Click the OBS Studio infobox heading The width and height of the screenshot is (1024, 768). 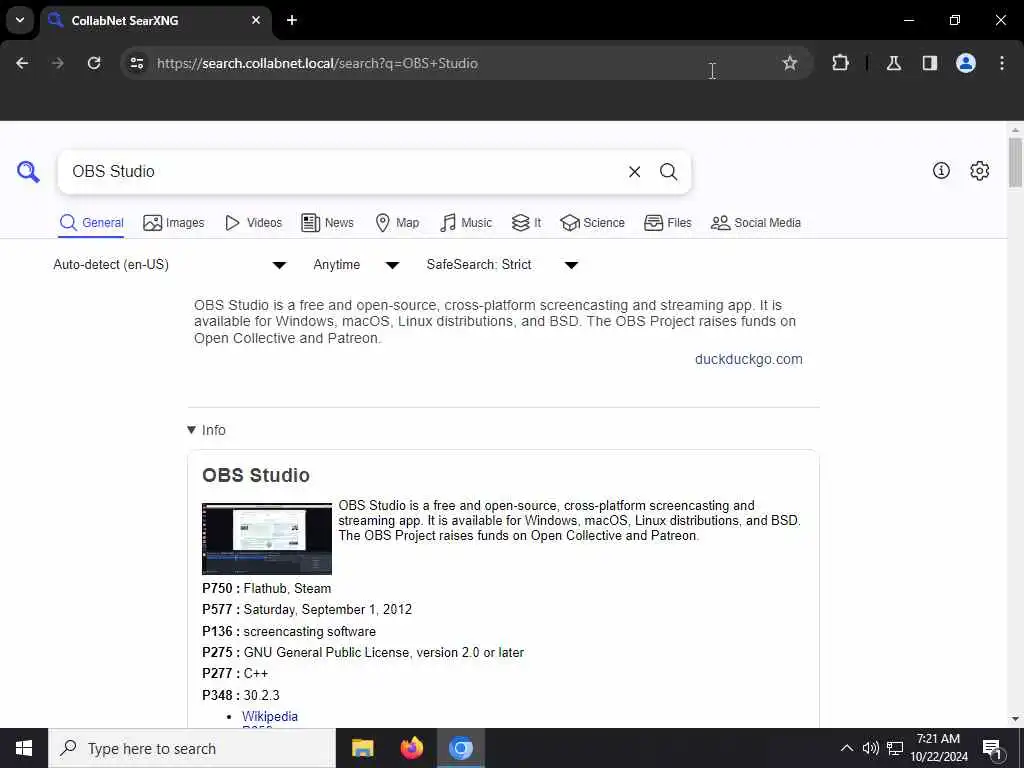pyautogui.click(x=256, y=475)
